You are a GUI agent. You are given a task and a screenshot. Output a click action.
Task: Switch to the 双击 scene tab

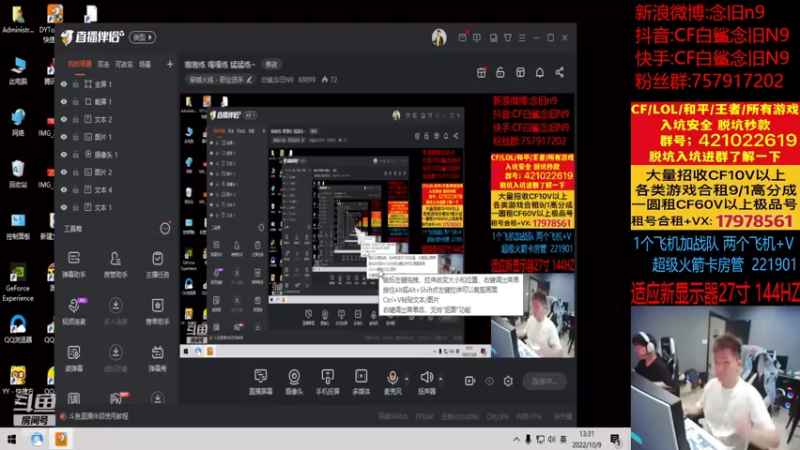pos(104,64)
